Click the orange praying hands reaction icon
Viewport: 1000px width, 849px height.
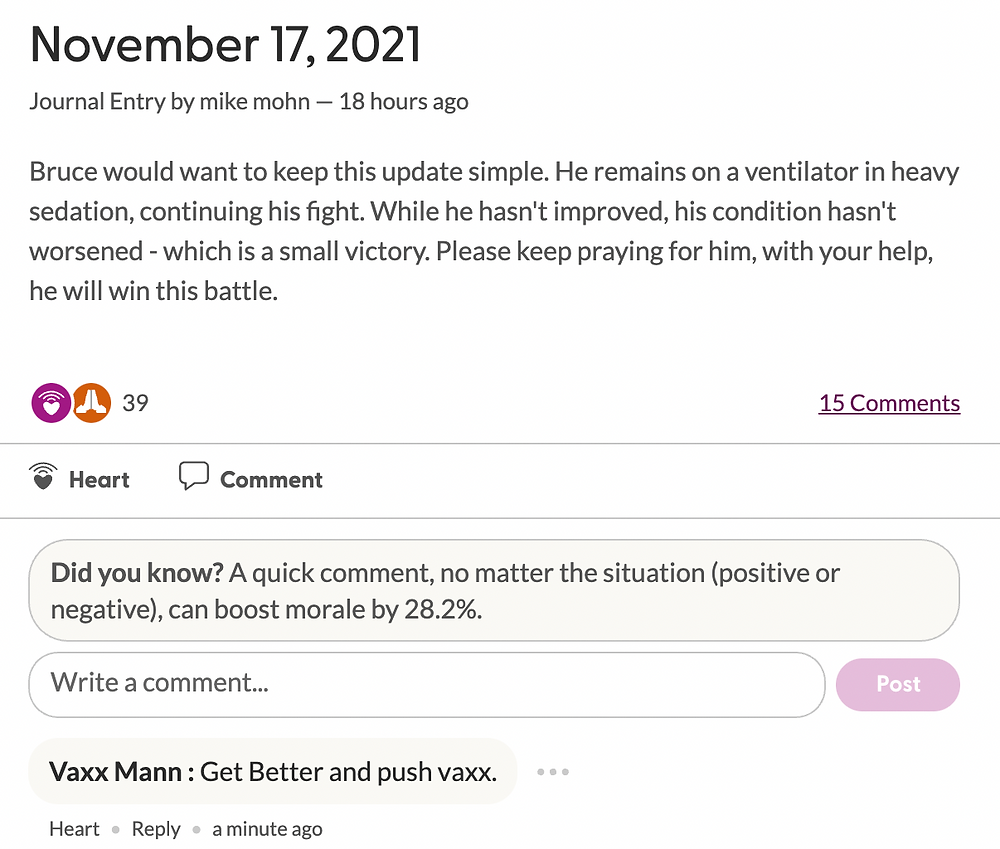(x=92, y=403)
